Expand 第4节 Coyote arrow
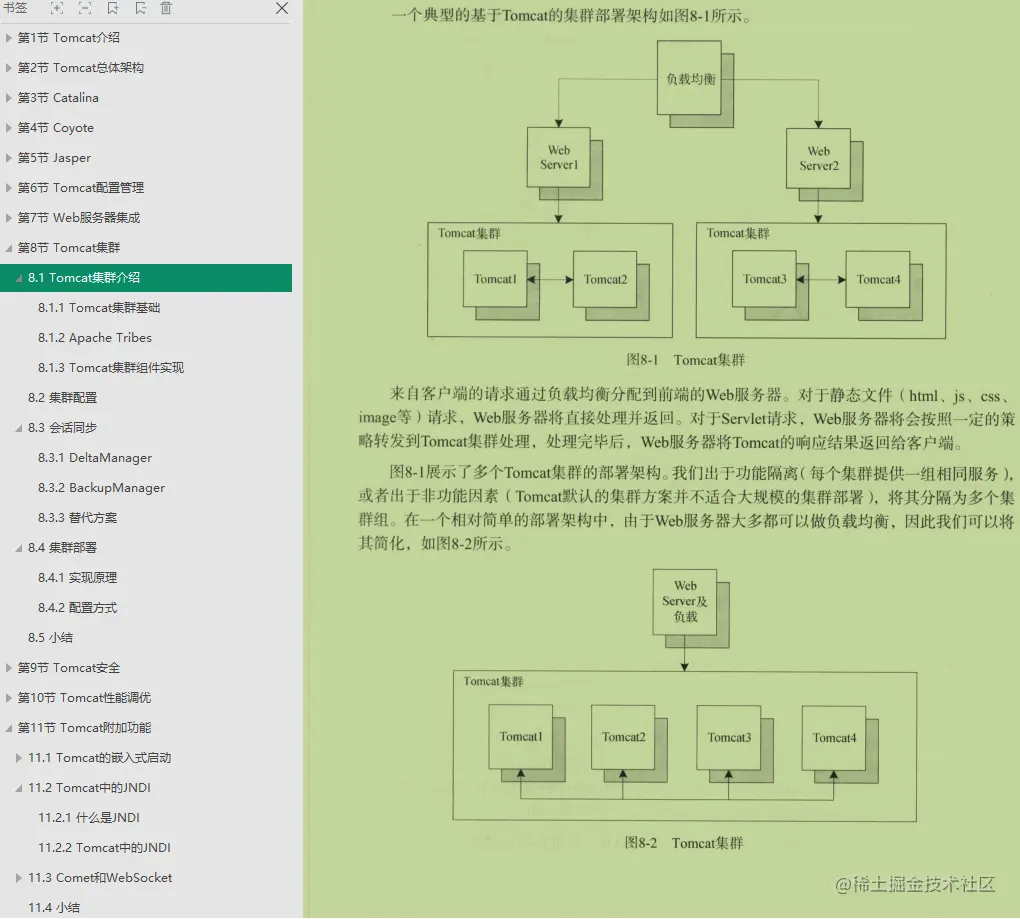 [8, 127]
